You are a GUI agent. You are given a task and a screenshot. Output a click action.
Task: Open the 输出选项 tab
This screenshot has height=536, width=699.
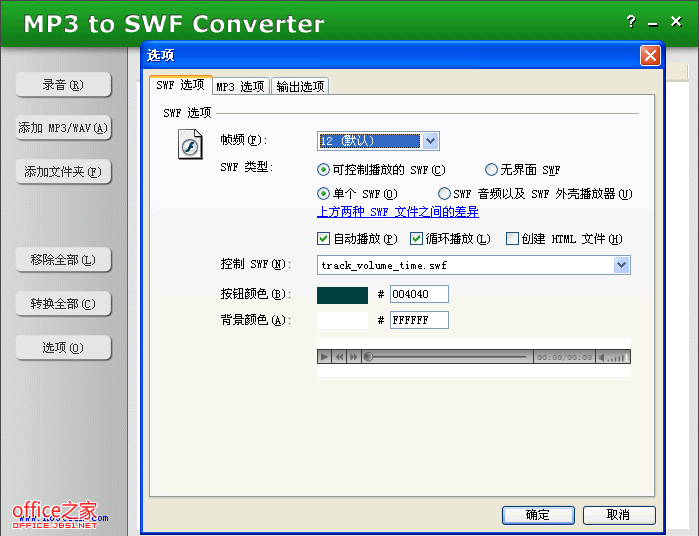(x=300, y=87)
